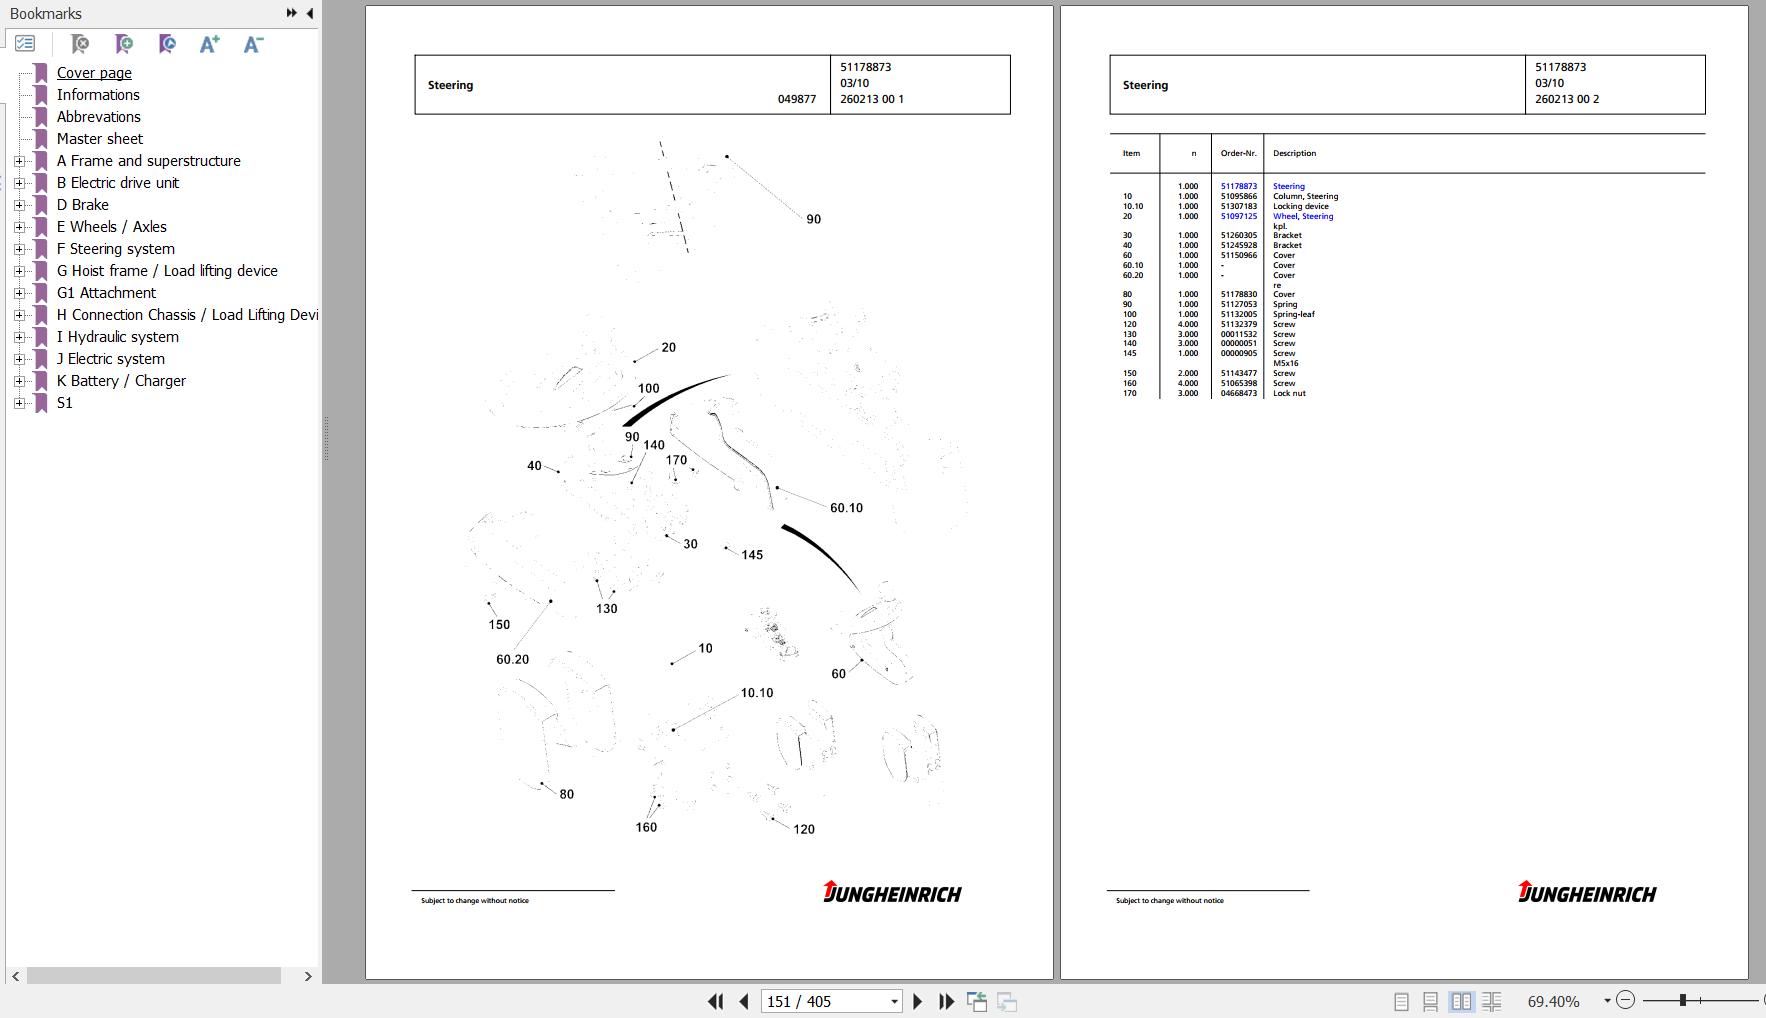Increase bookmark text size
Viewport: 1766px width, 1018px height.
point(209,44)
